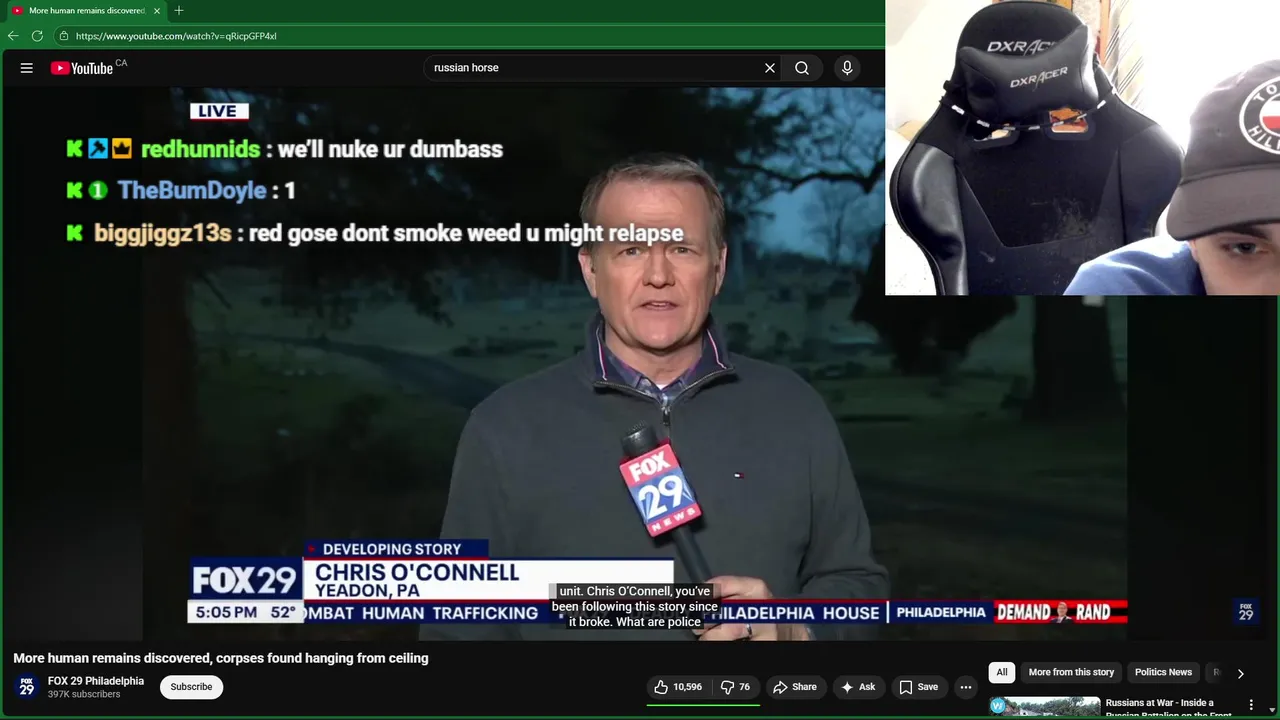
Task: Save the video to a playlist
Action: [x=918, y=687]
